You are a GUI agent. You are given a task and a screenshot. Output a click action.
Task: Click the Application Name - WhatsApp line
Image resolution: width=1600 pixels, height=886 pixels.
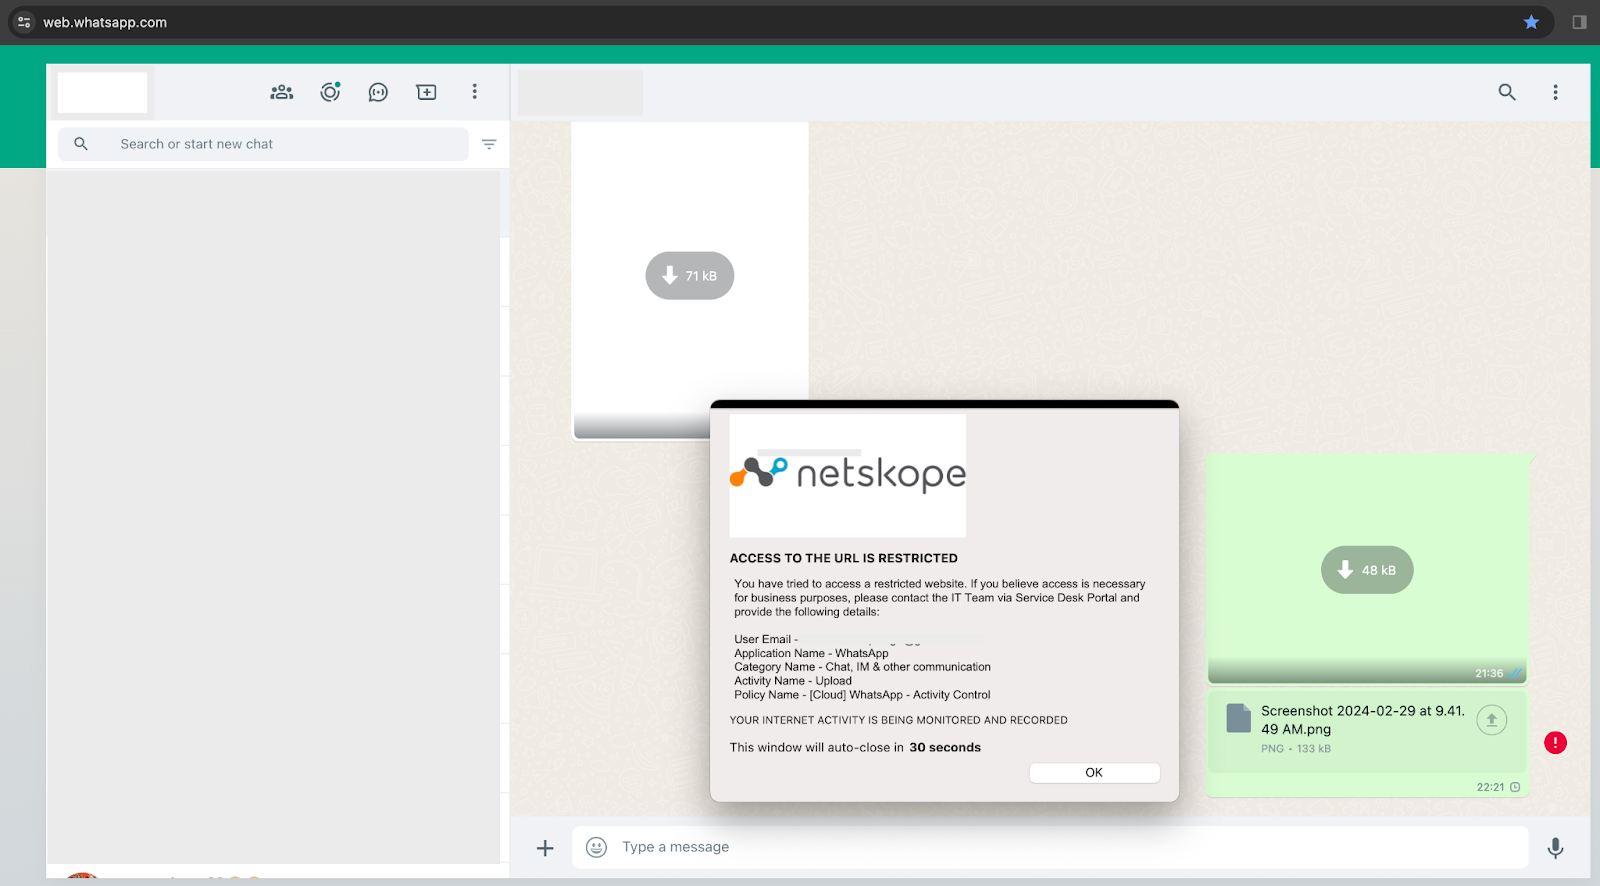coord(811,653)
